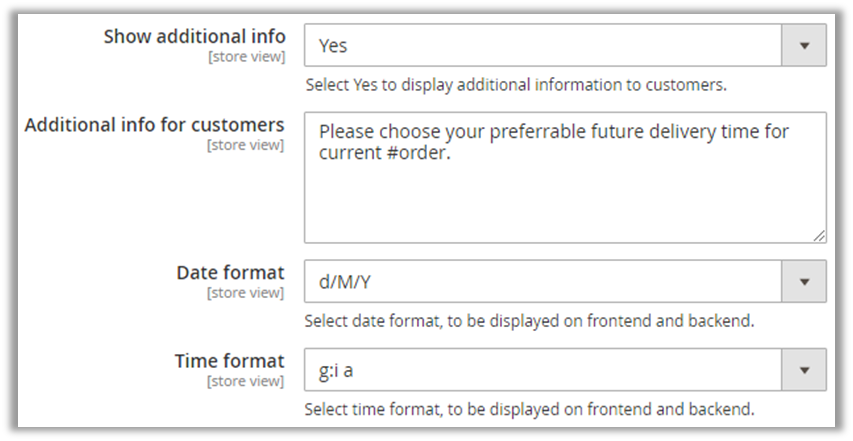
Task: Click the 'Show additional info' label
Action: pyautogui.click(x=194, y=37)
